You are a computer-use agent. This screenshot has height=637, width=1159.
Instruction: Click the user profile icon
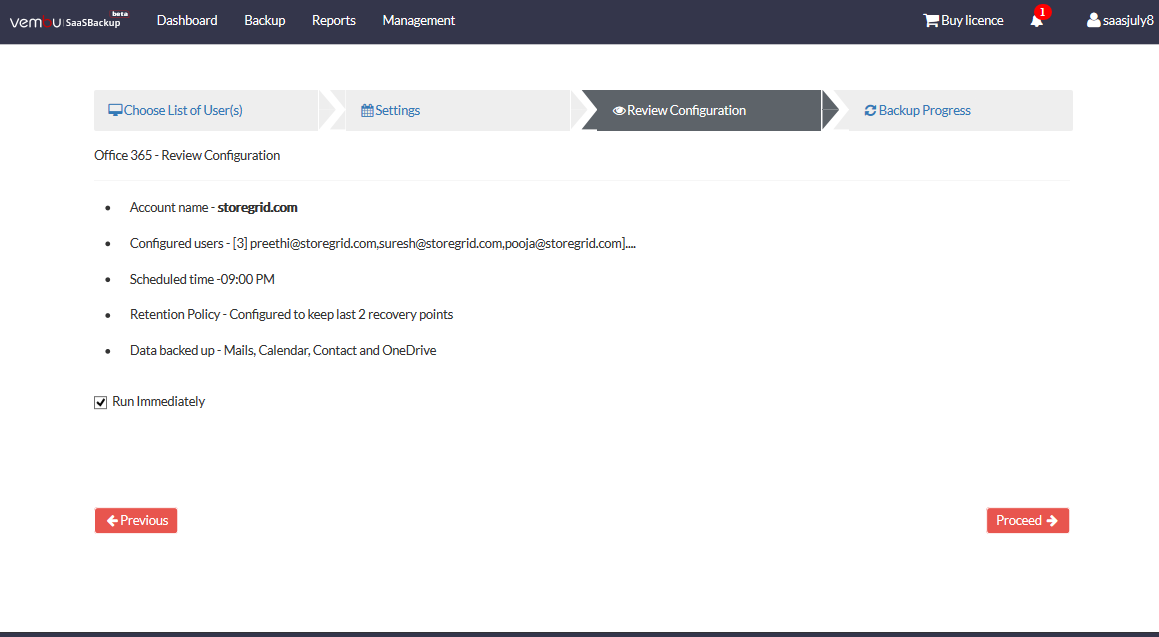click(1093, 21)
